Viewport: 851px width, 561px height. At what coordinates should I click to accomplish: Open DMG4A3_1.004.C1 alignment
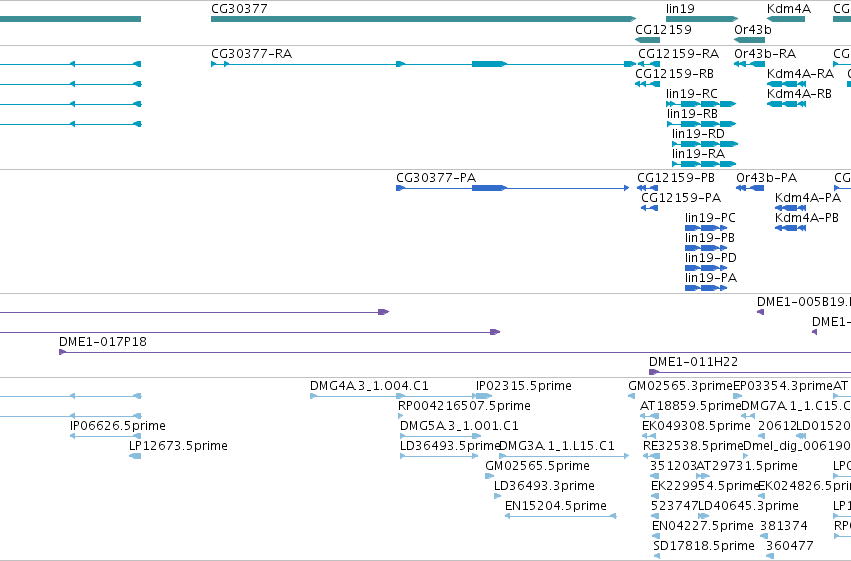click(393, 397)
